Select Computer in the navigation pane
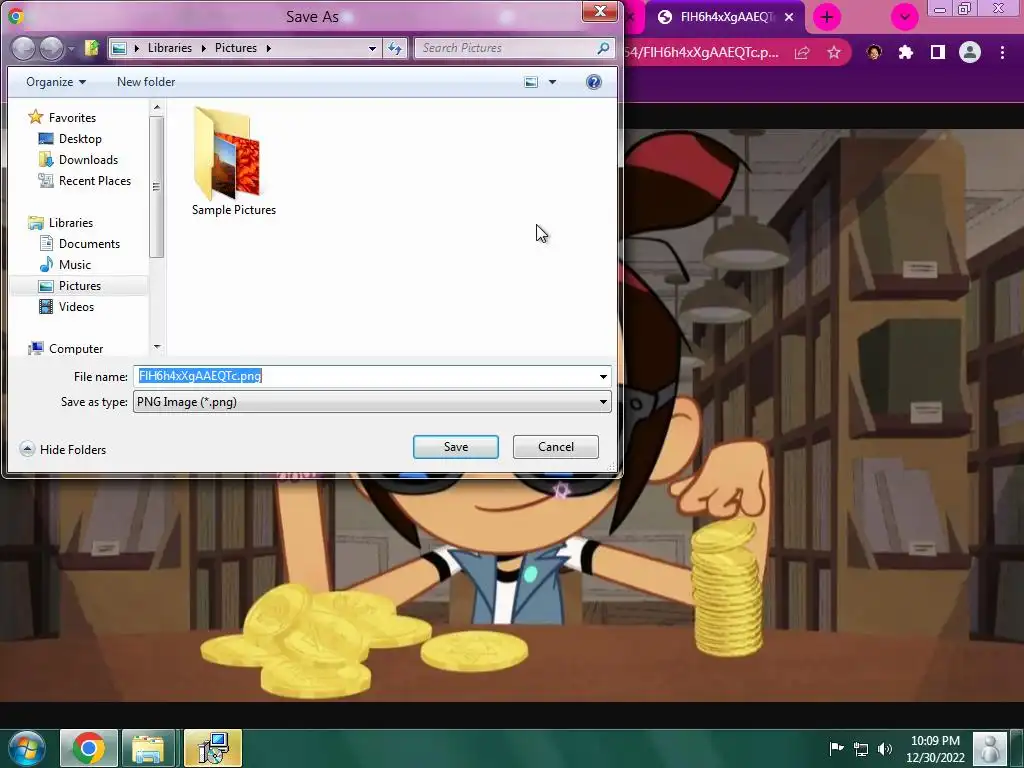This screenshot has height=768, width=1024. (x=76, y=349)
